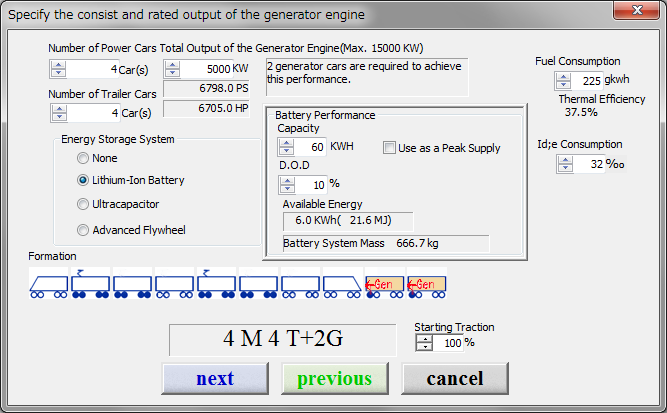This screenshot has height=413, width=667.
Task: Click the cancel button
Action: (x=455, y=379)
